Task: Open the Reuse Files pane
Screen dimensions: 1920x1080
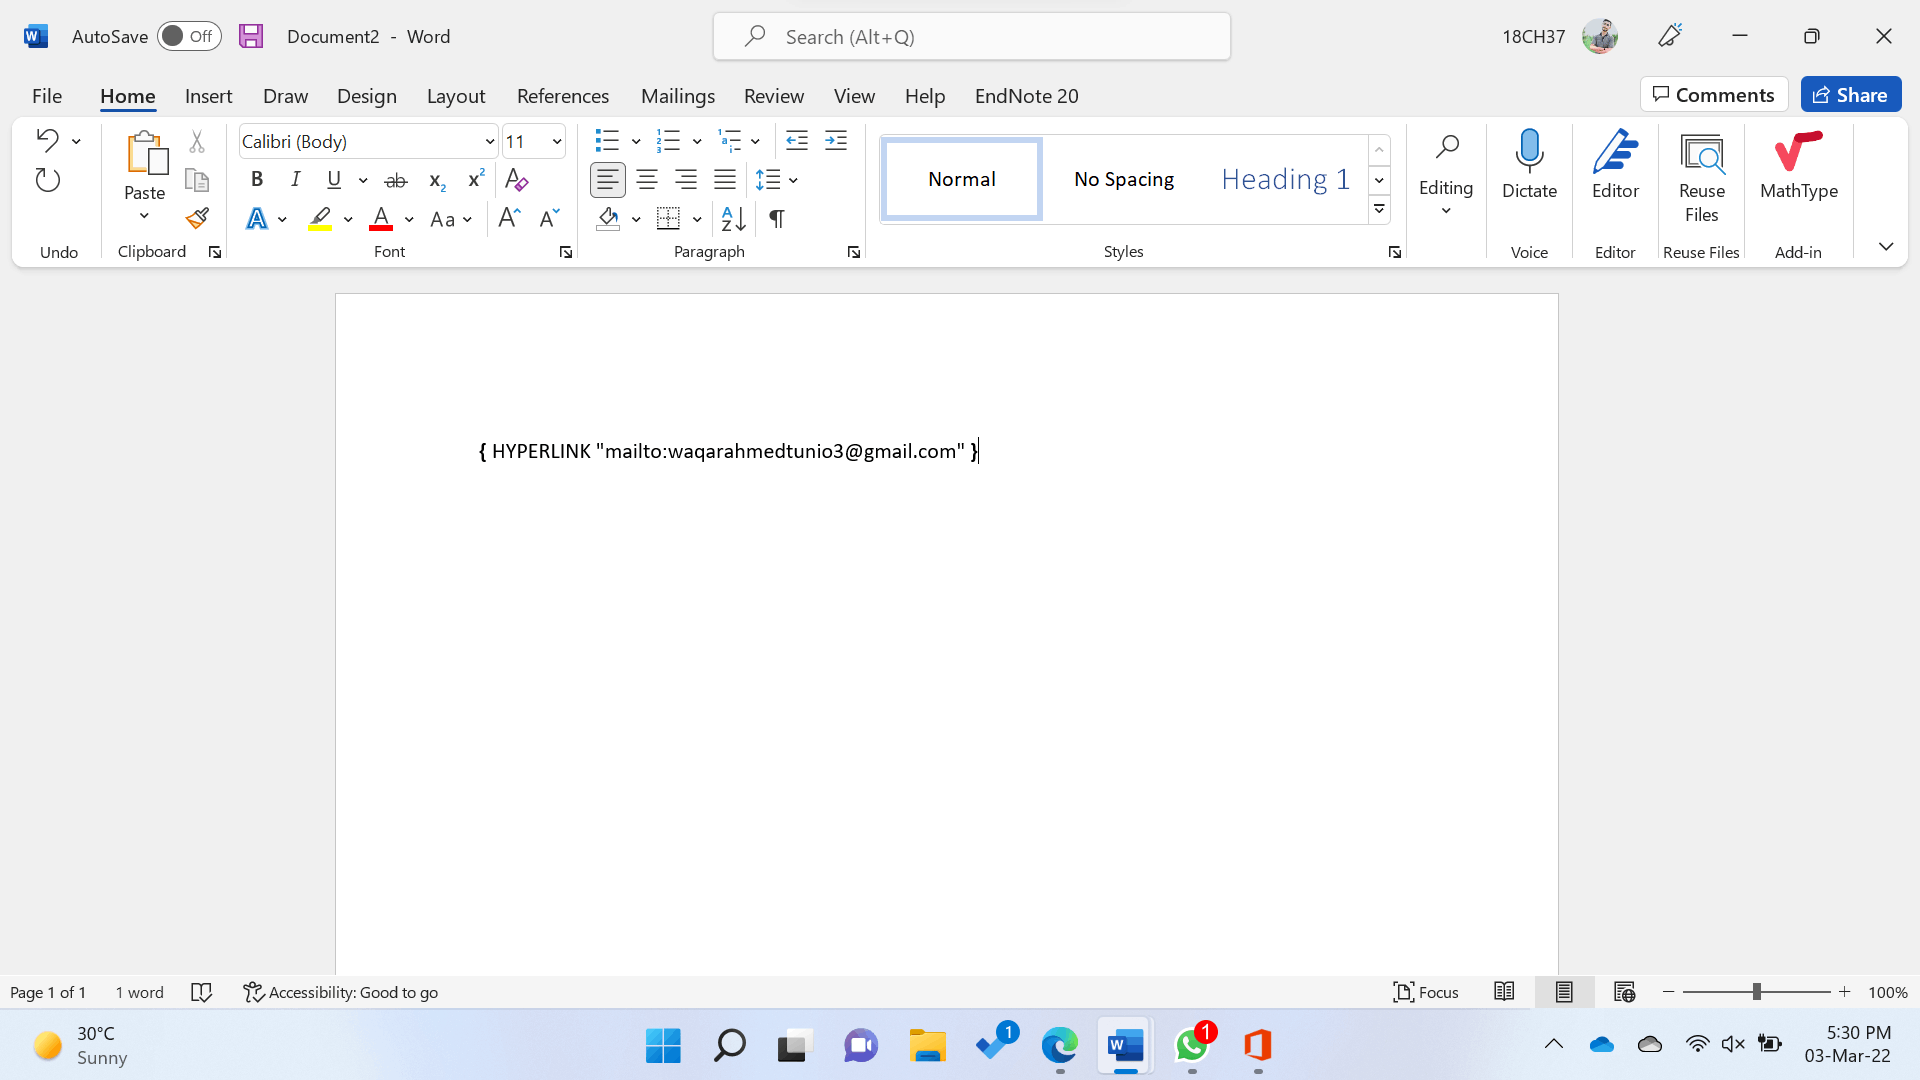Action: coord(1701,178)
